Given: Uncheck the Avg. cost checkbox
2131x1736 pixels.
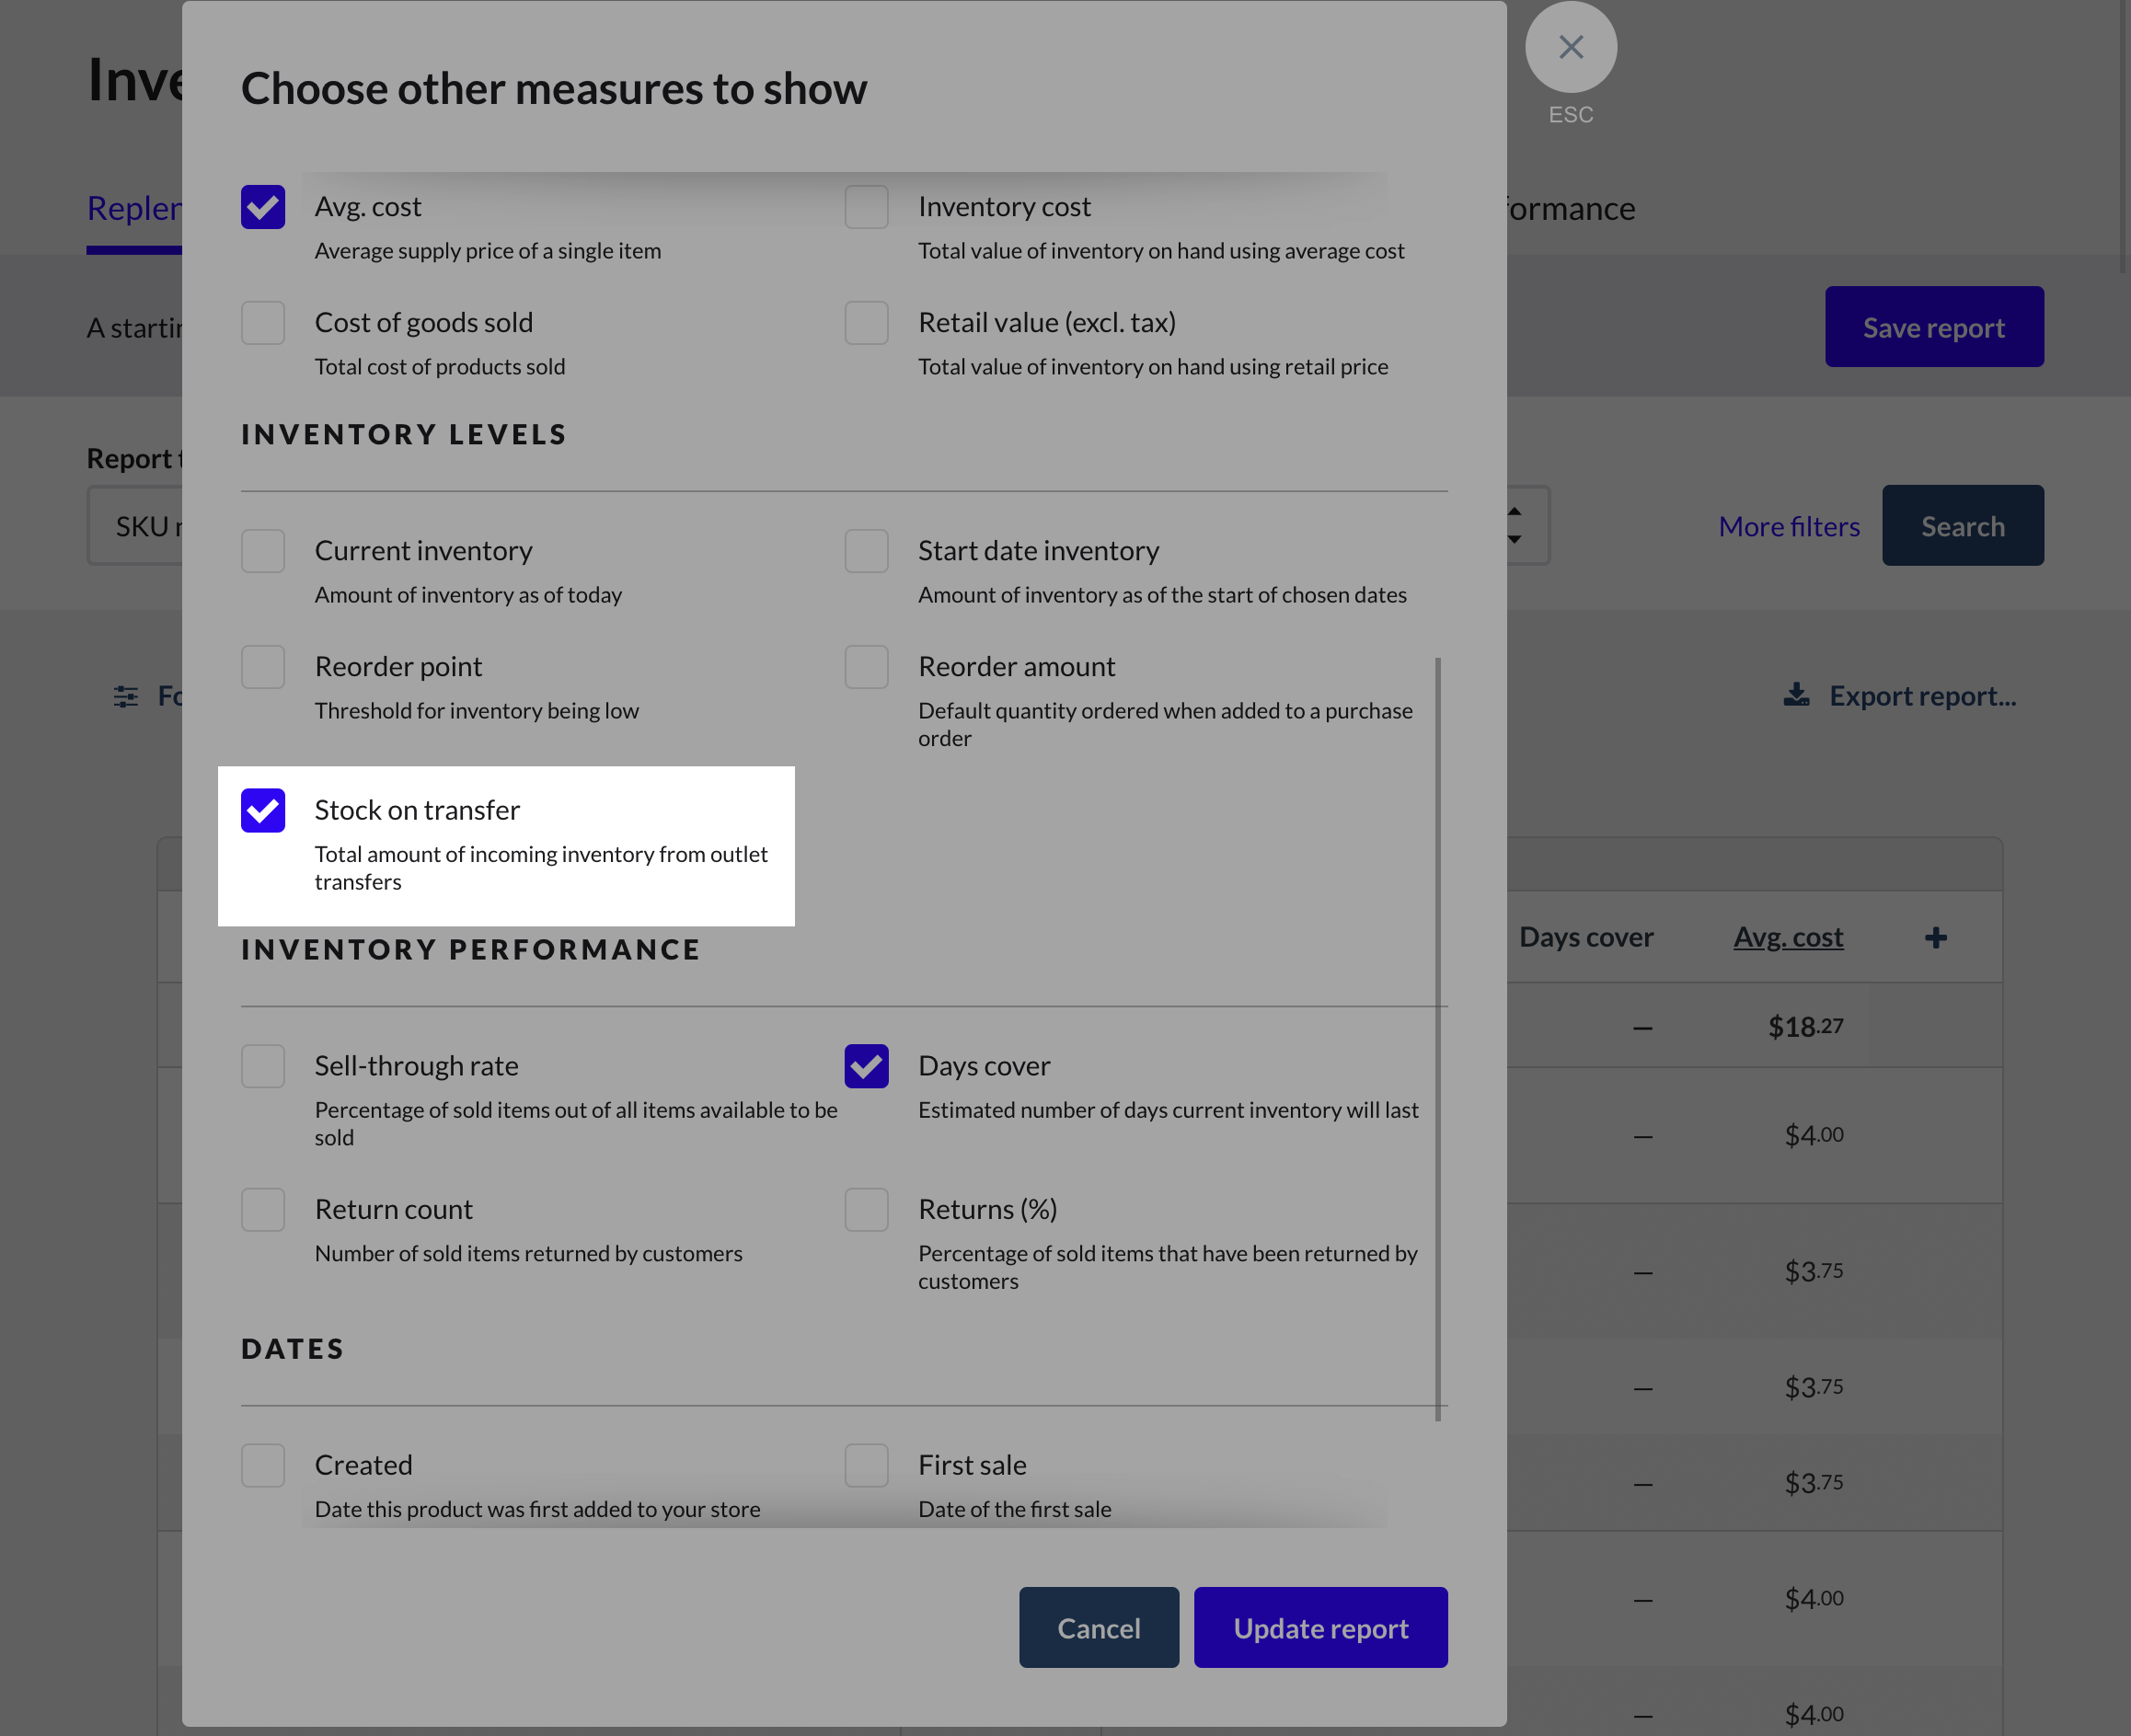Looking at the screenshot, I should point(263,207).
